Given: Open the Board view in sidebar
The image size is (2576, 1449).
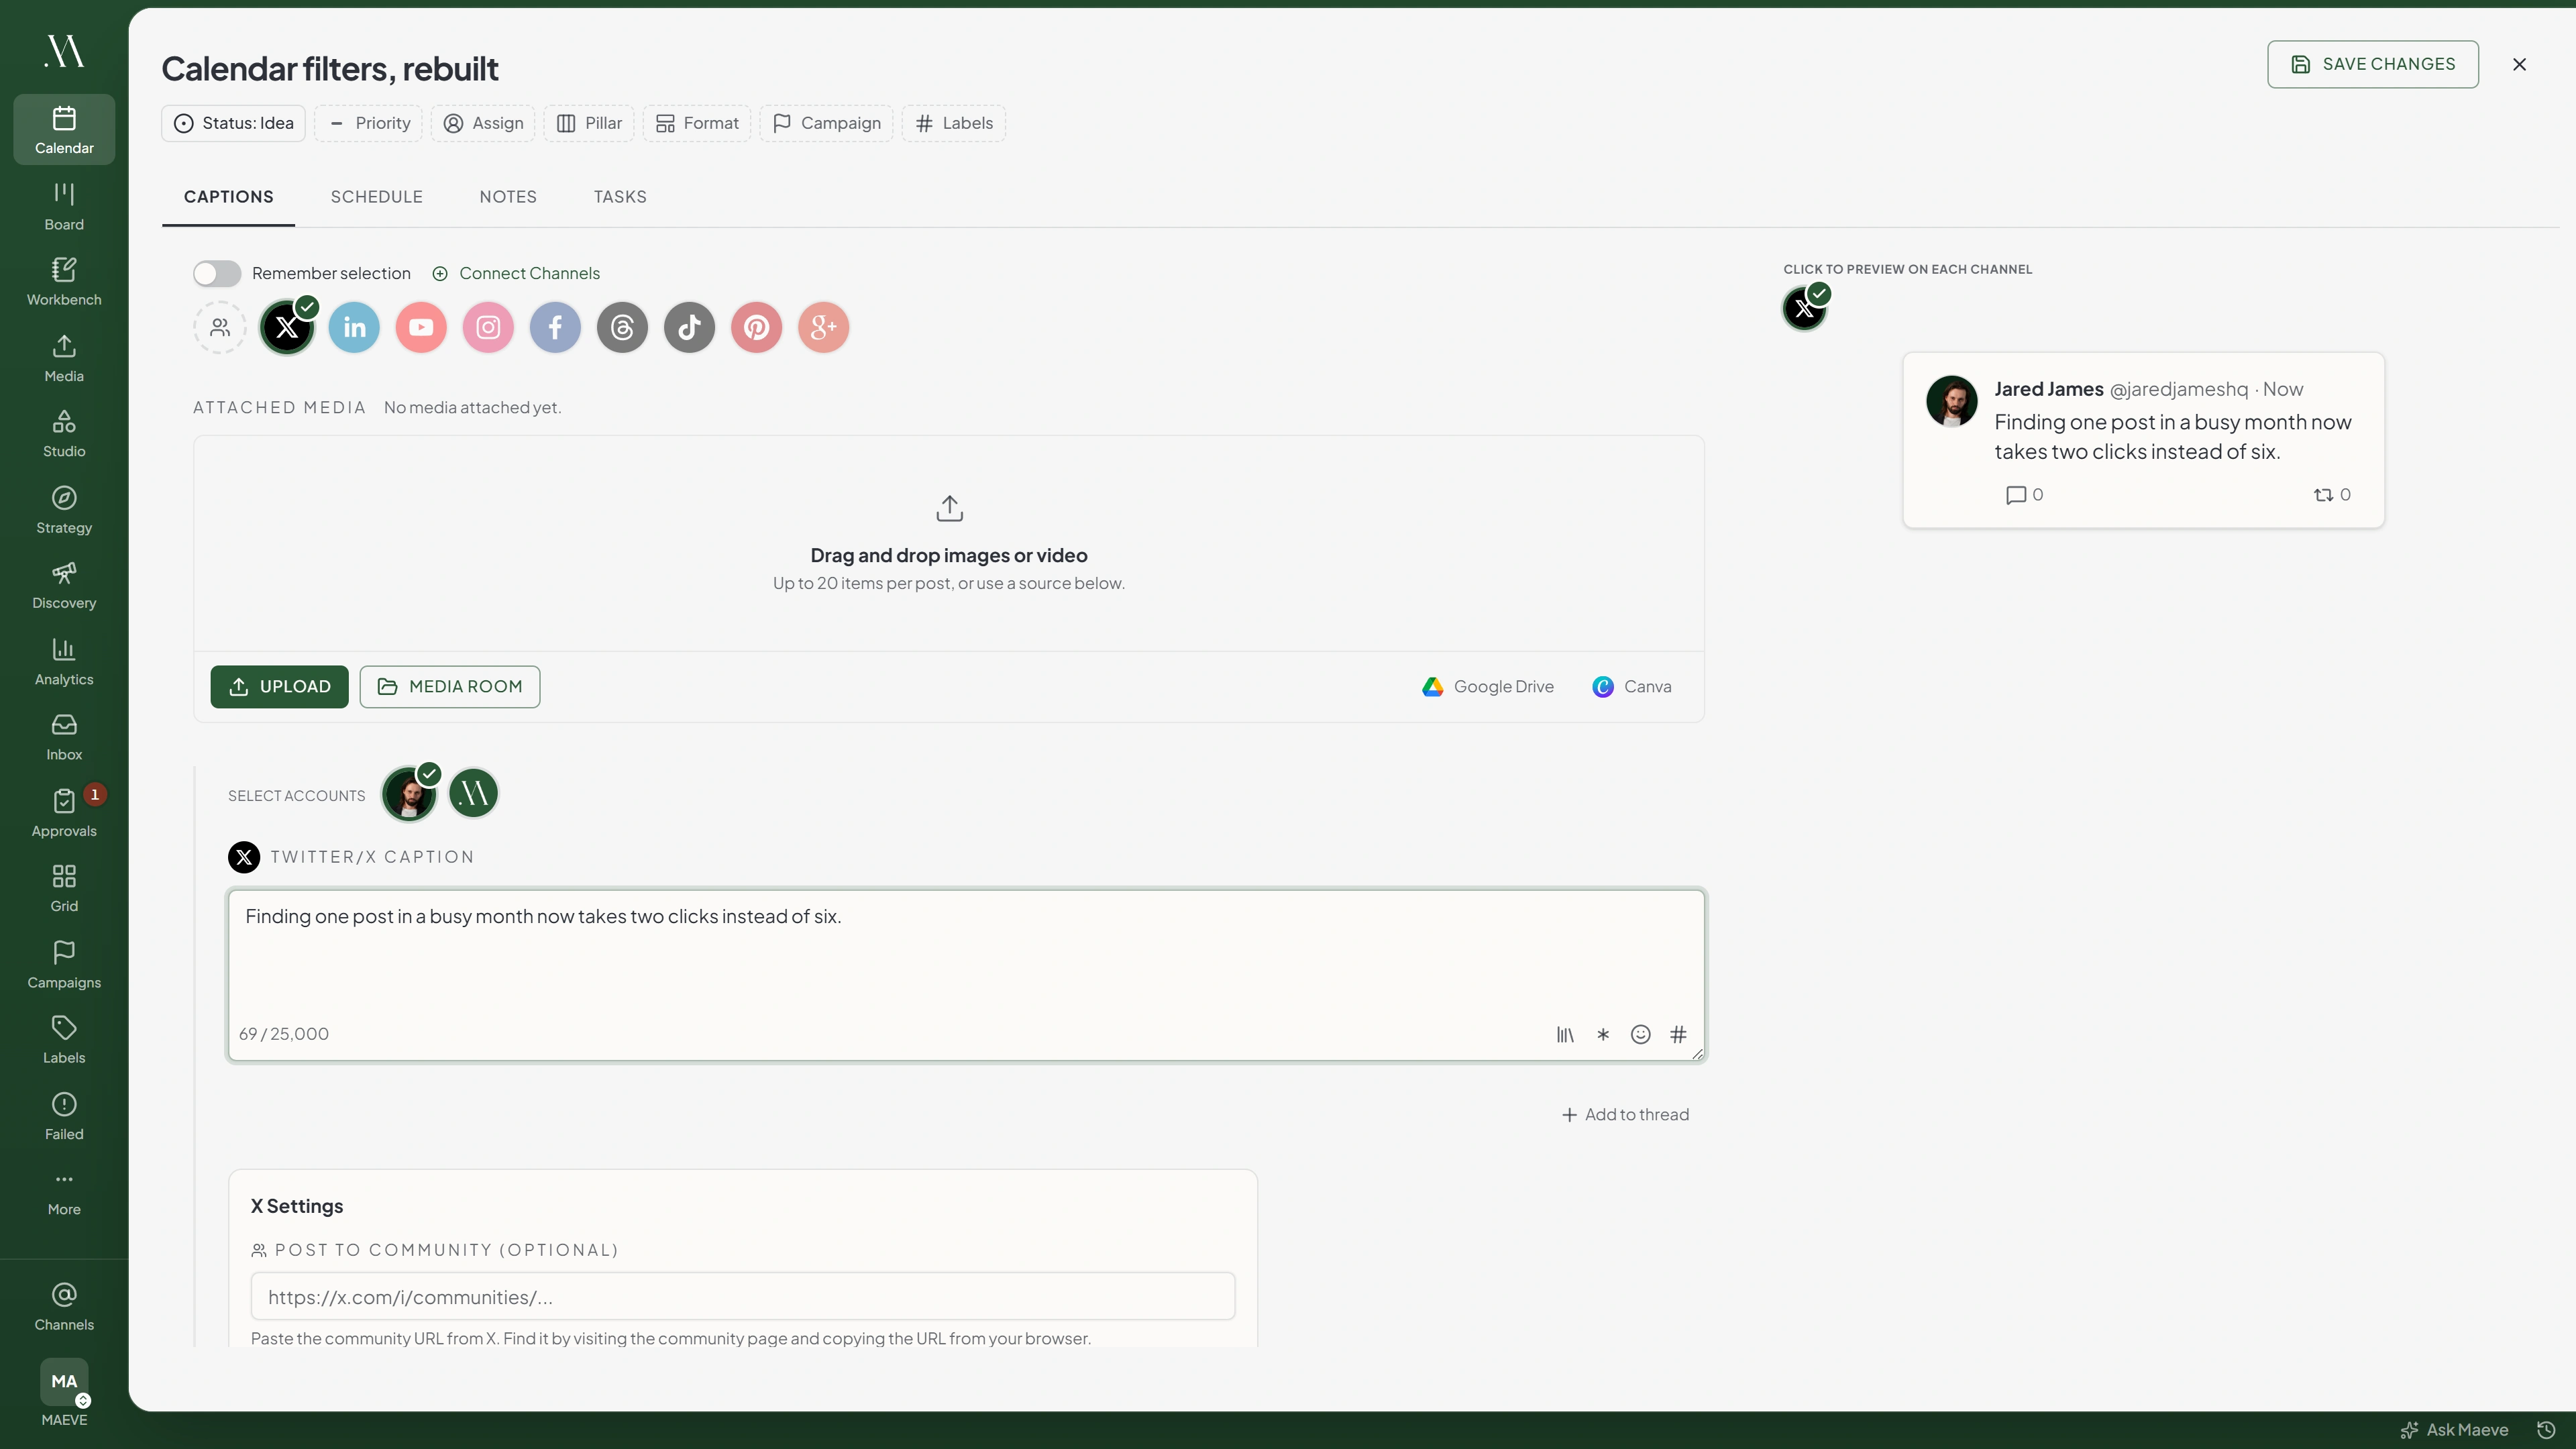Looking at the screenshot, I should click(64, 206).
